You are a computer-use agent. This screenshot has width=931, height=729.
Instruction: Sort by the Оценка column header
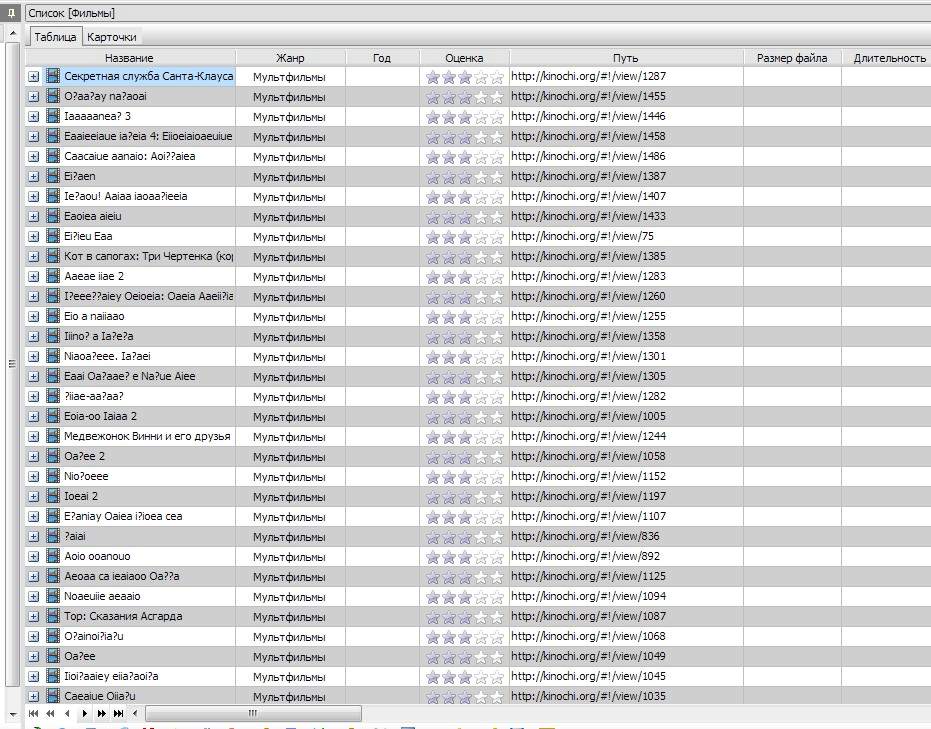[x=464, y=58]
